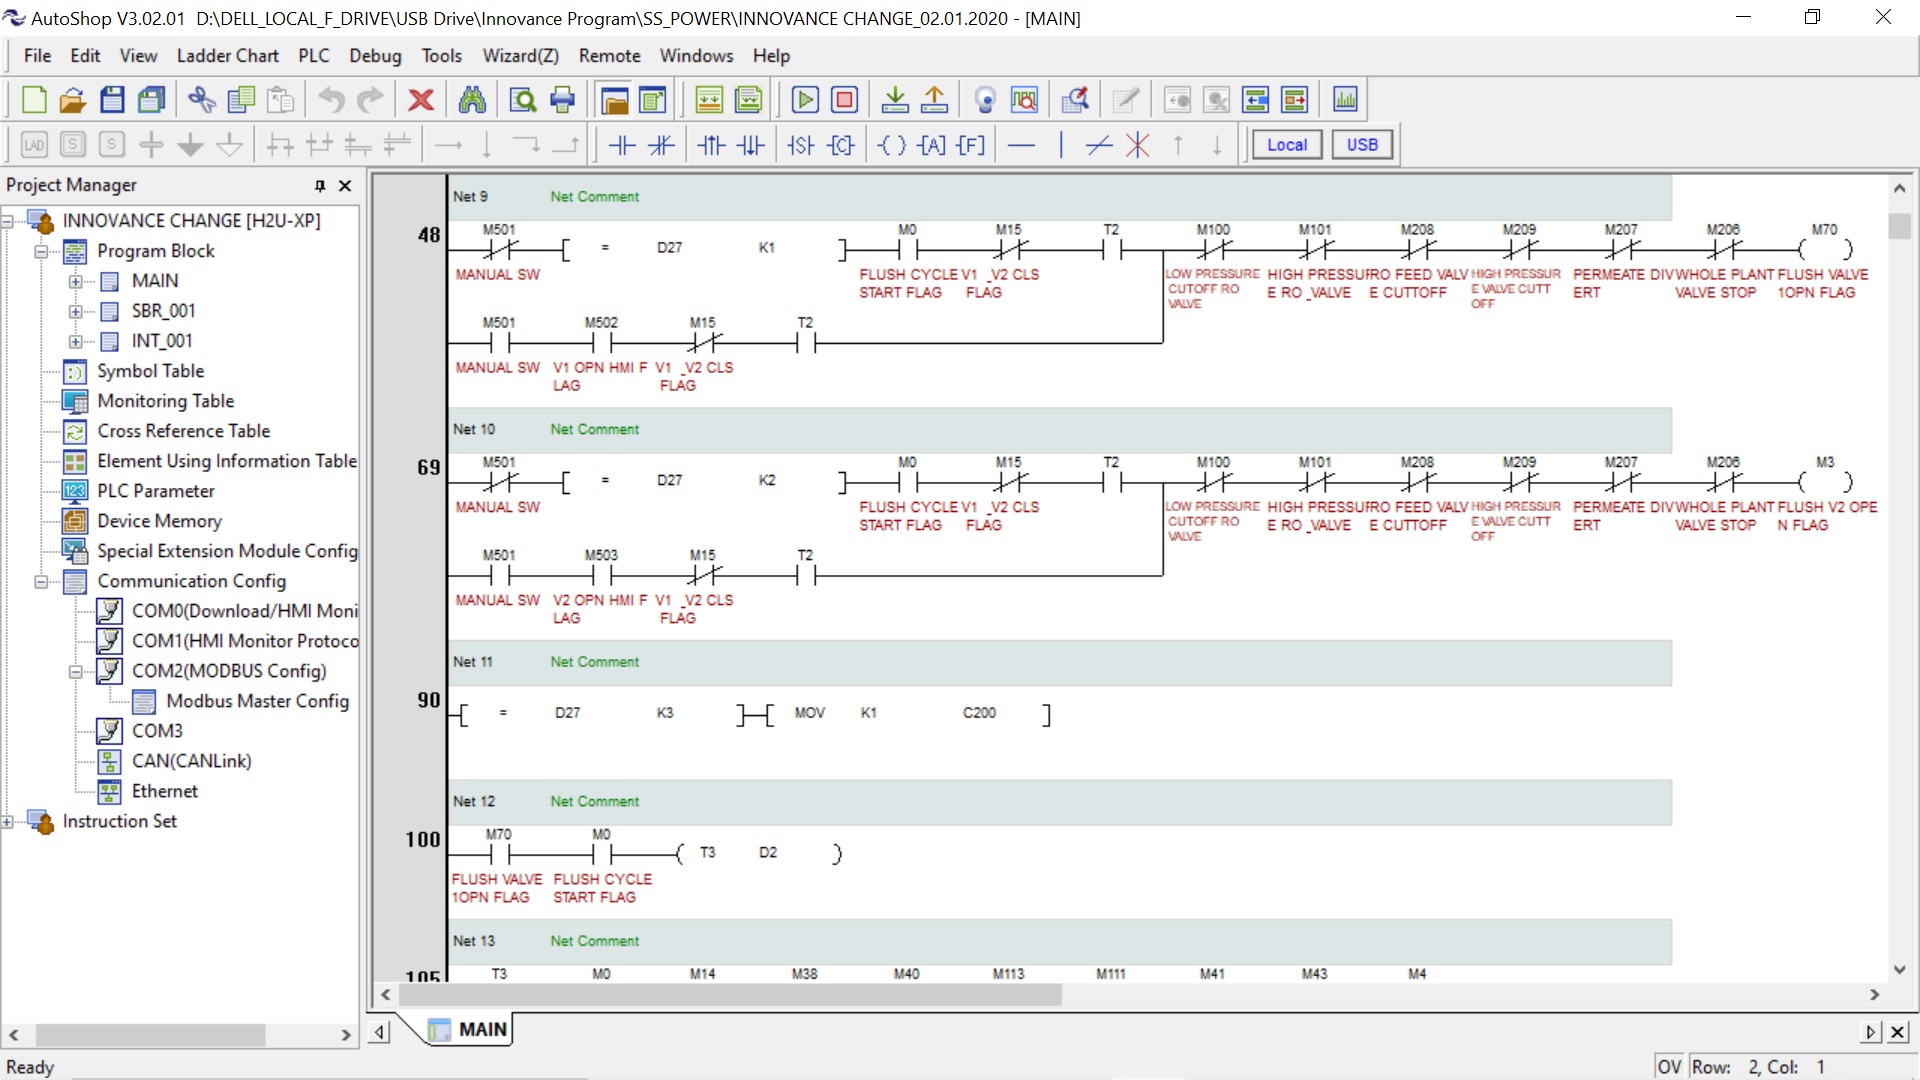Click the ladder editor horizontal scrollbar
1920x1080 pixels.
pos(730,995)
